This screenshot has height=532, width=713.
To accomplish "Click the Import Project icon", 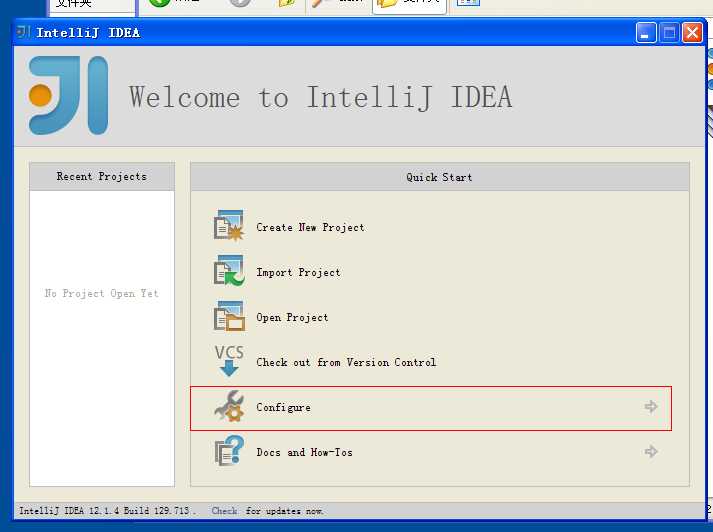I will (x=229, y=271).
